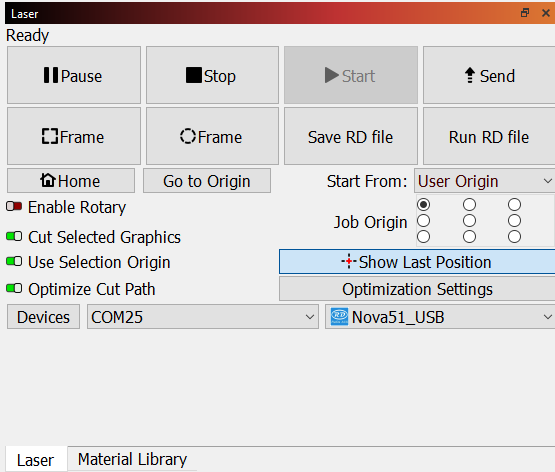Open Optimization Settings
This screenshot has width=555, height=472.
(x=417, y=289)
